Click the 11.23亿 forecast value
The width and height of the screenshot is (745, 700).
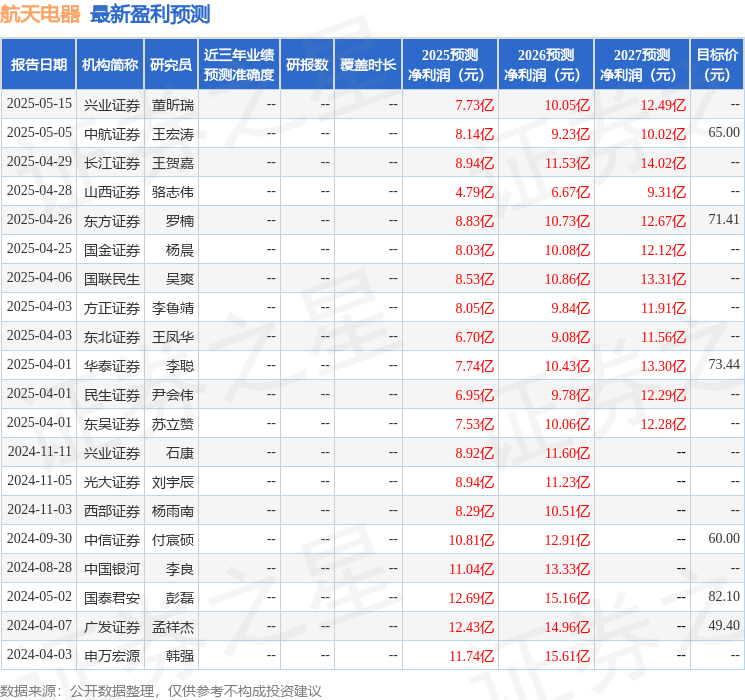567,482
